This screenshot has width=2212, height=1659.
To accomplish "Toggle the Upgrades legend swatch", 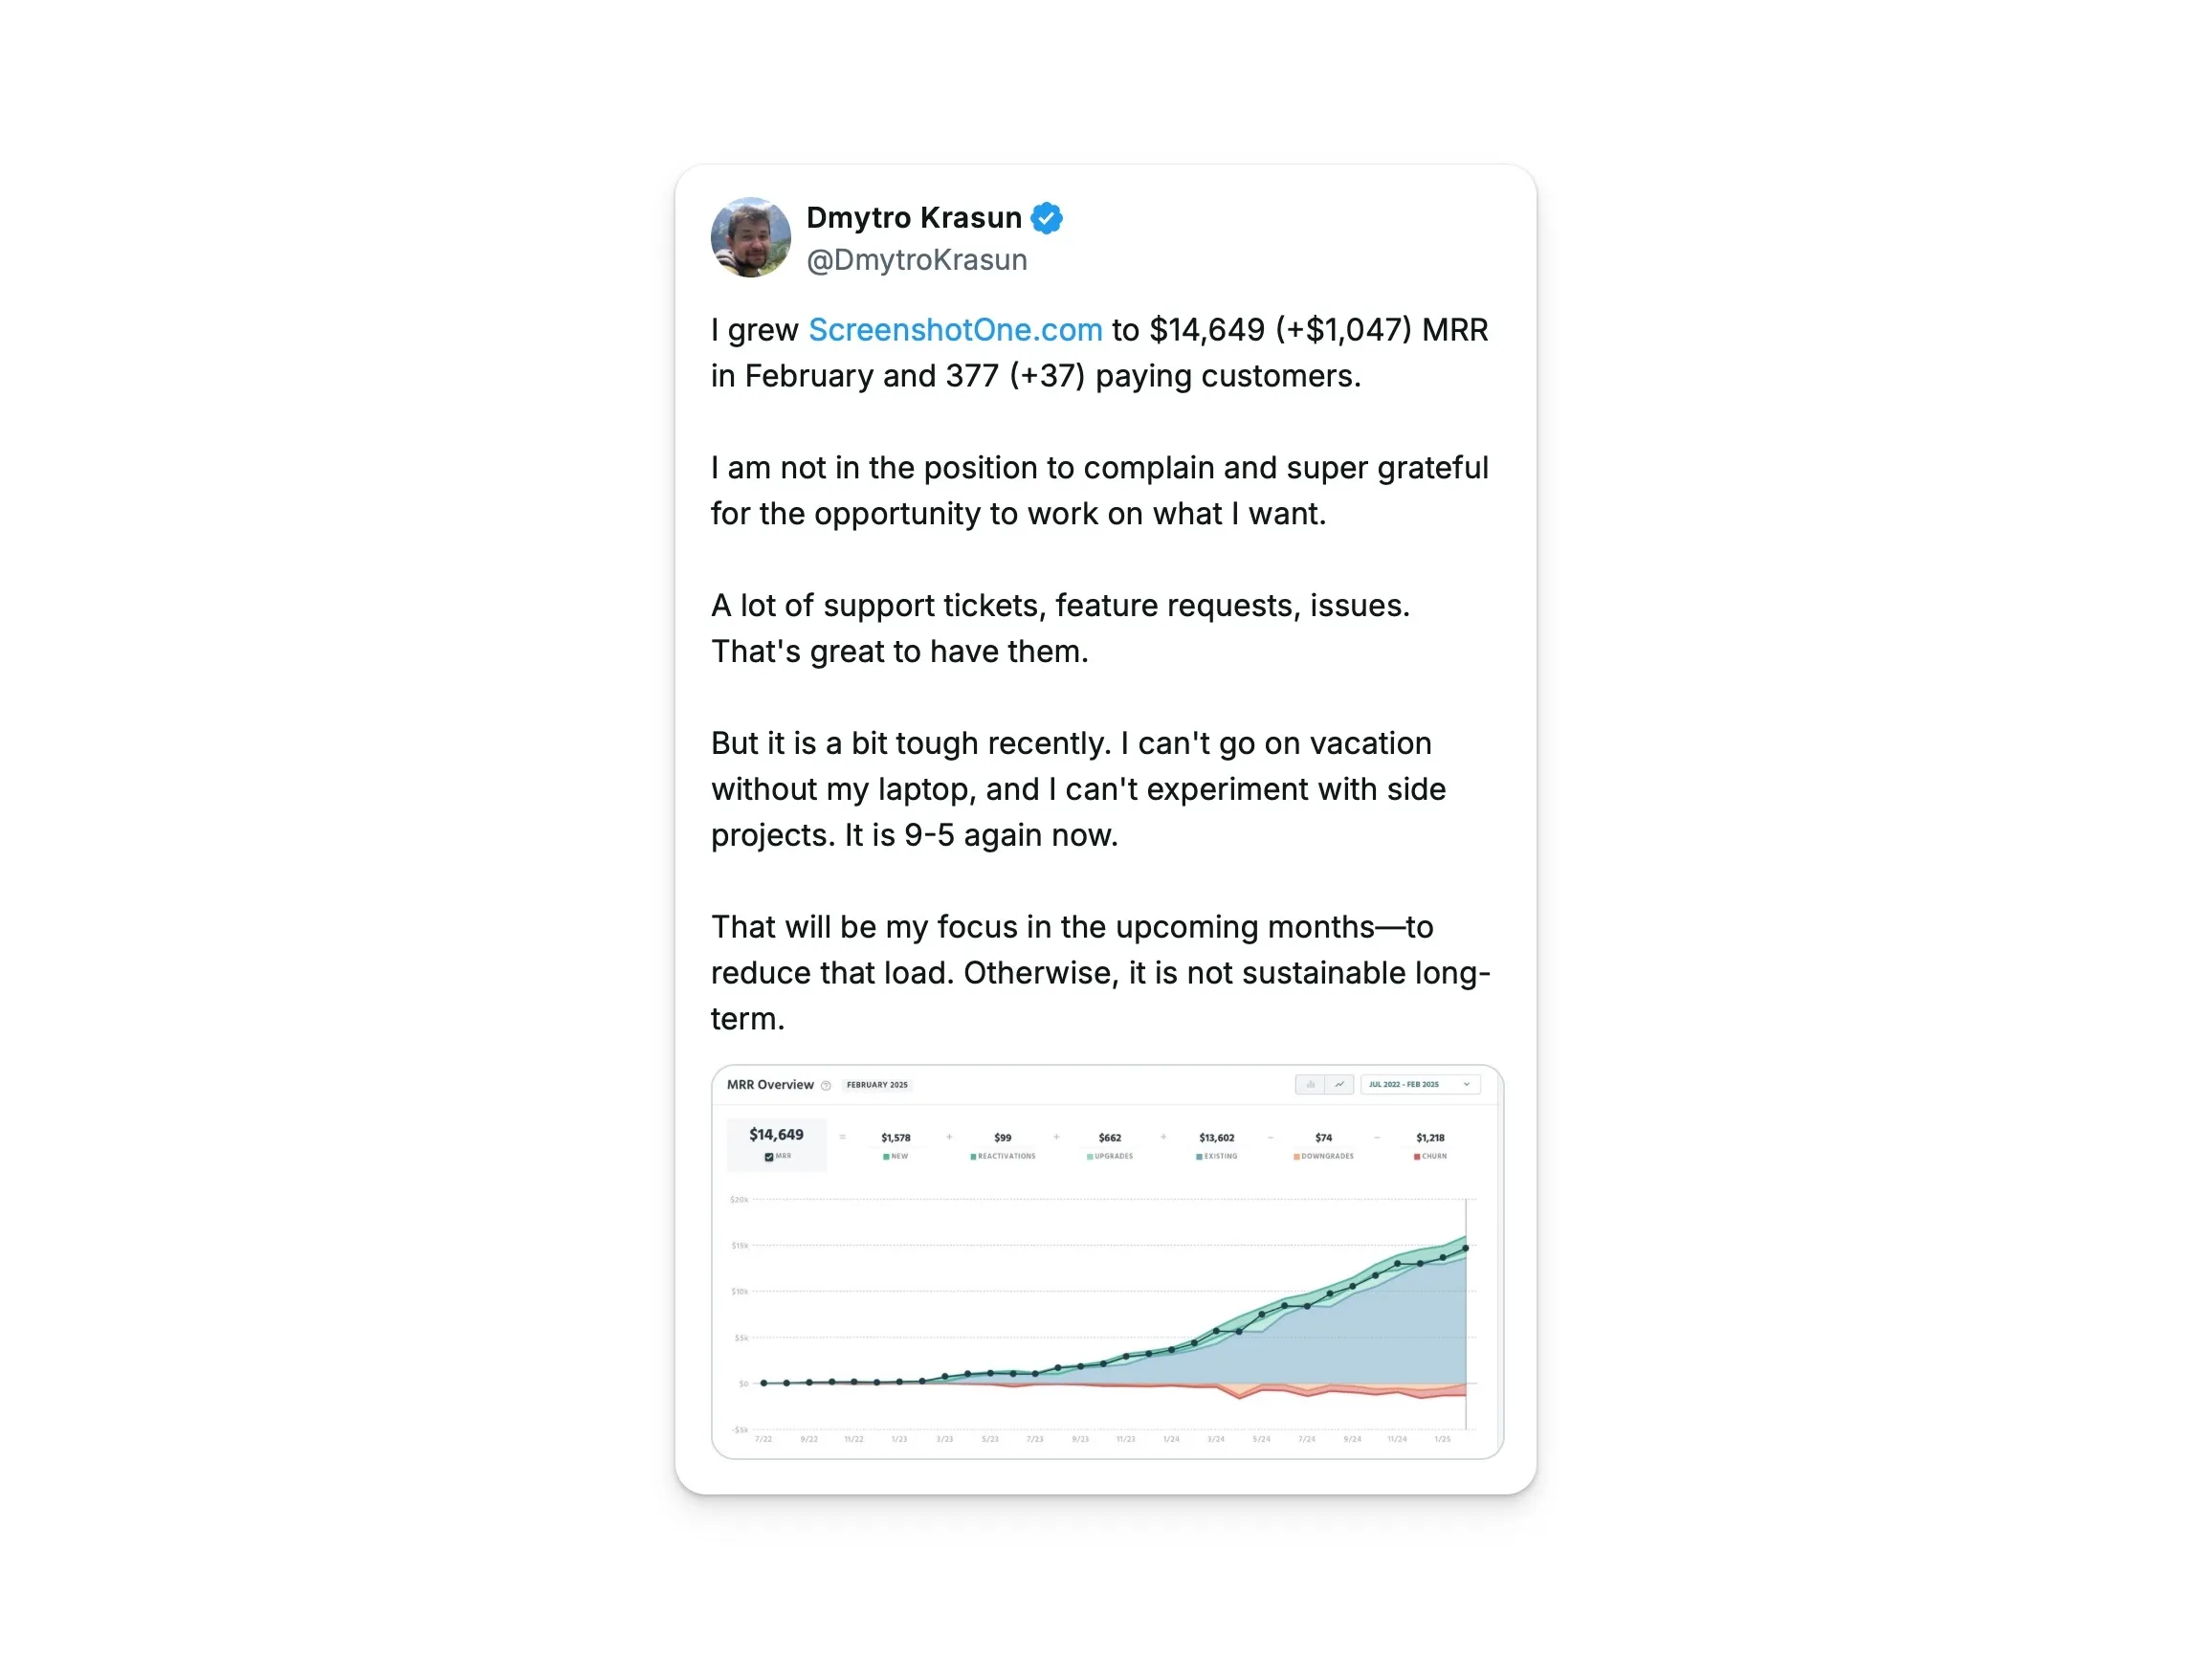I will (x=1090, y=1157).
